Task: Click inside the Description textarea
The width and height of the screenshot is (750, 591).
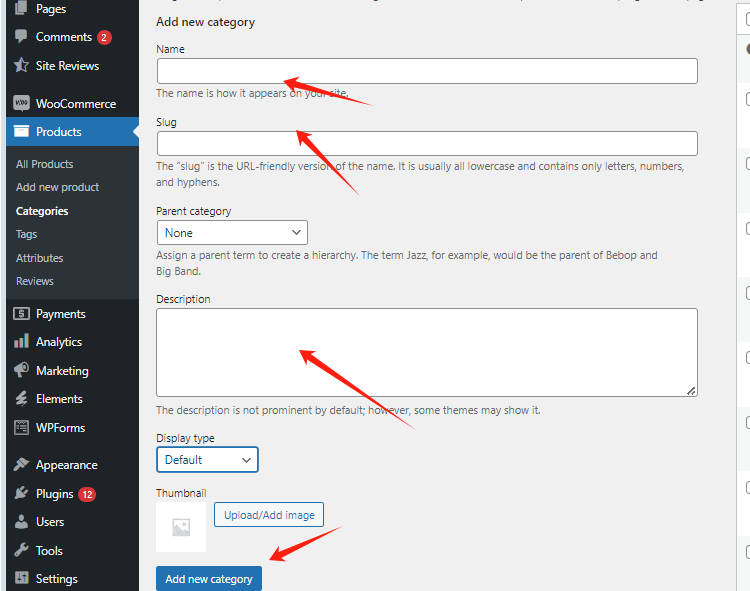Action: (426, 352)
